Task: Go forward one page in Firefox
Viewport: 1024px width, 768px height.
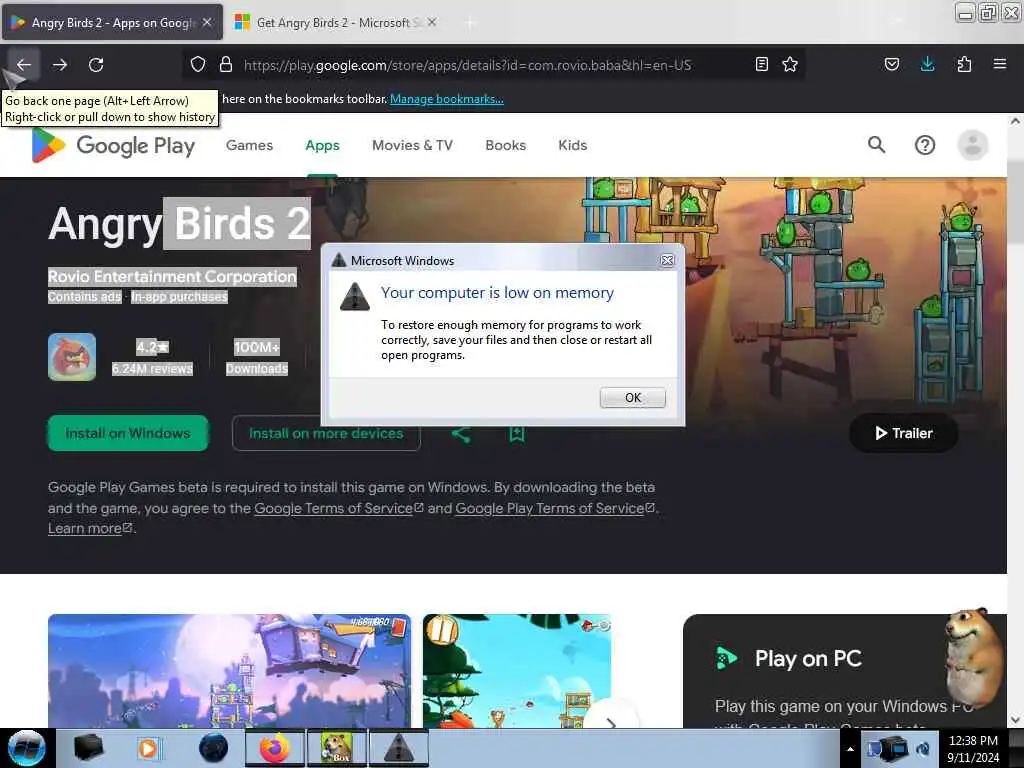Action: (60, 65)
